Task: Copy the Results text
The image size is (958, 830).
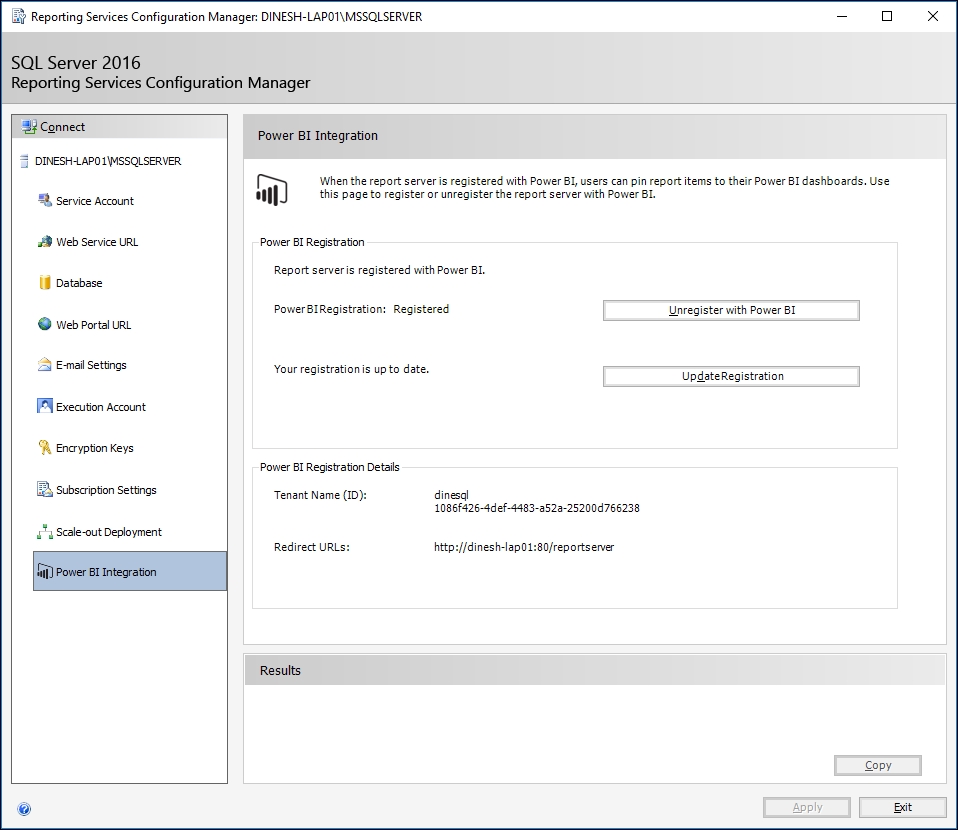Action: pos(877,765)
